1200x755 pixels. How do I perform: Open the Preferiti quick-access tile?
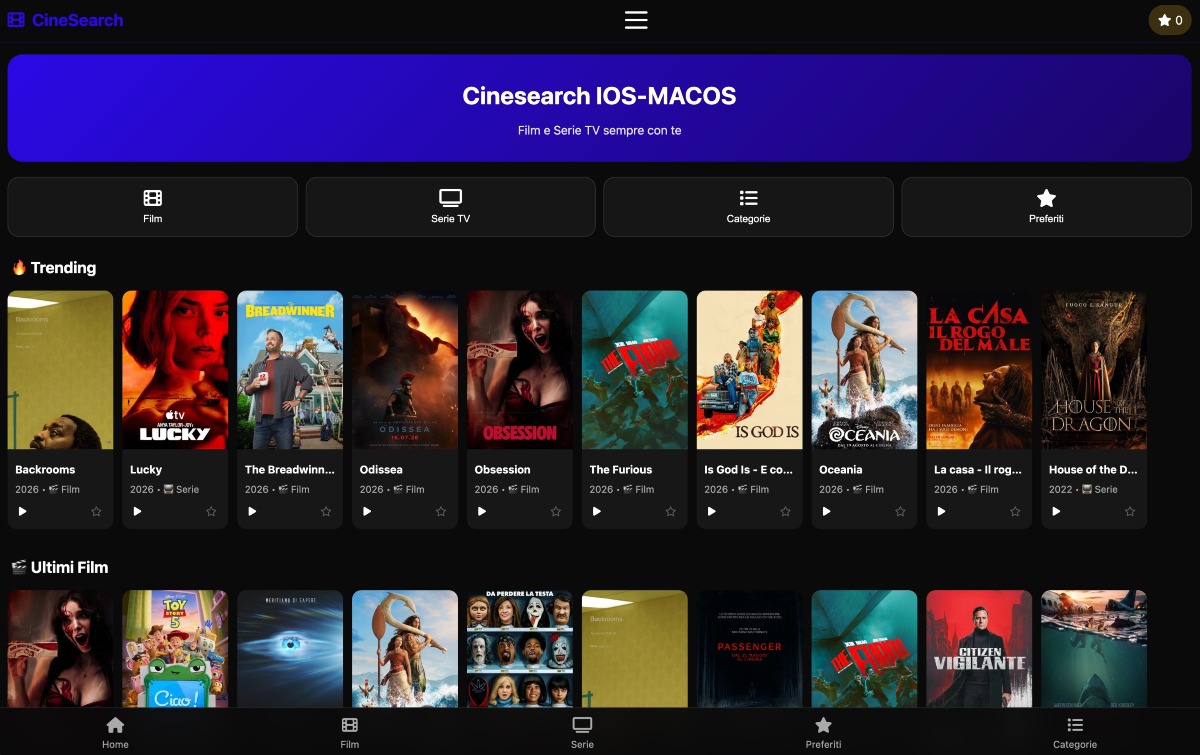[x=1046, y=207]
